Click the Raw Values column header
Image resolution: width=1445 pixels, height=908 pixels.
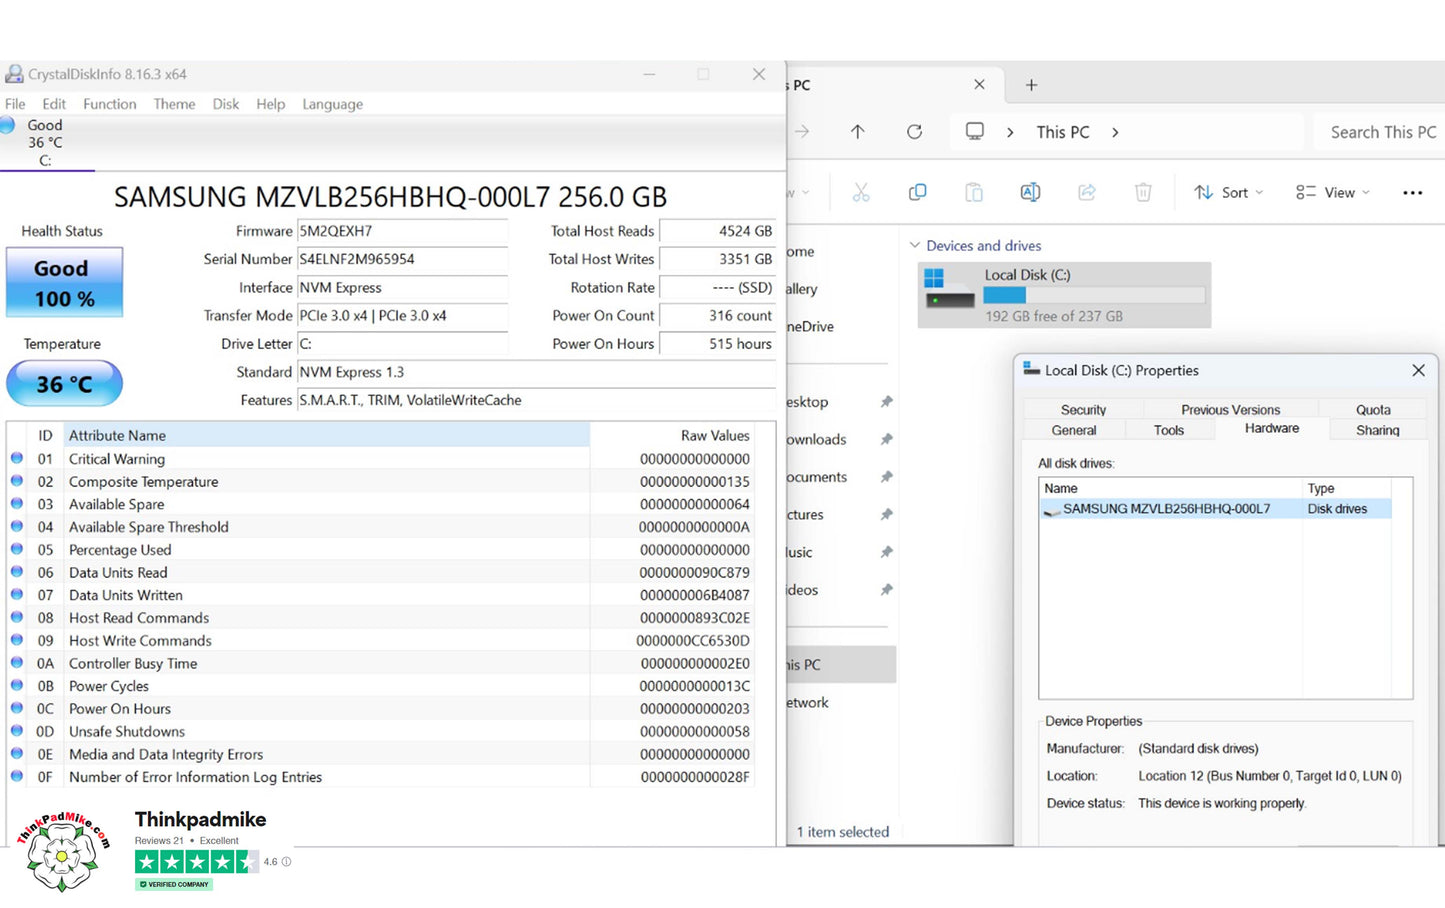[x=672, y=435]
